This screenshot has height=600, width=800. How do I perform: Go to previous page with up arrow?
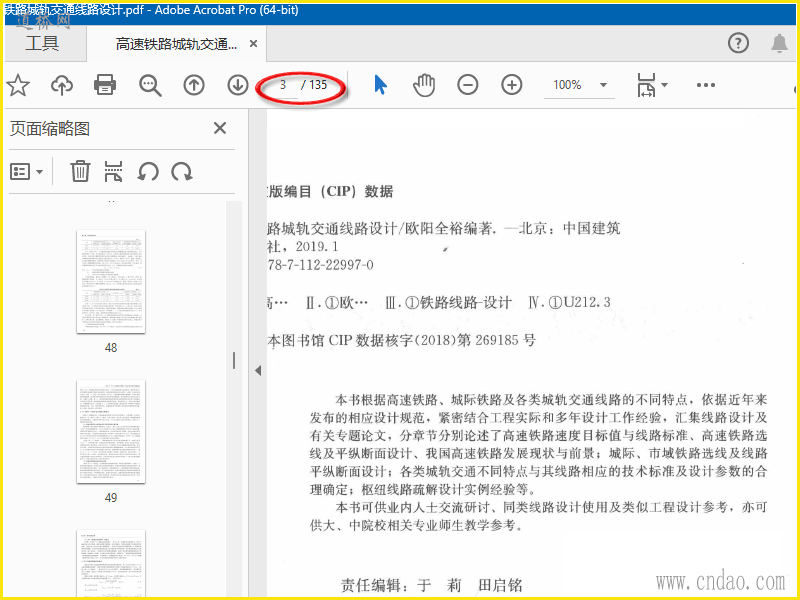pyautogui.click(x=194, y=85)
